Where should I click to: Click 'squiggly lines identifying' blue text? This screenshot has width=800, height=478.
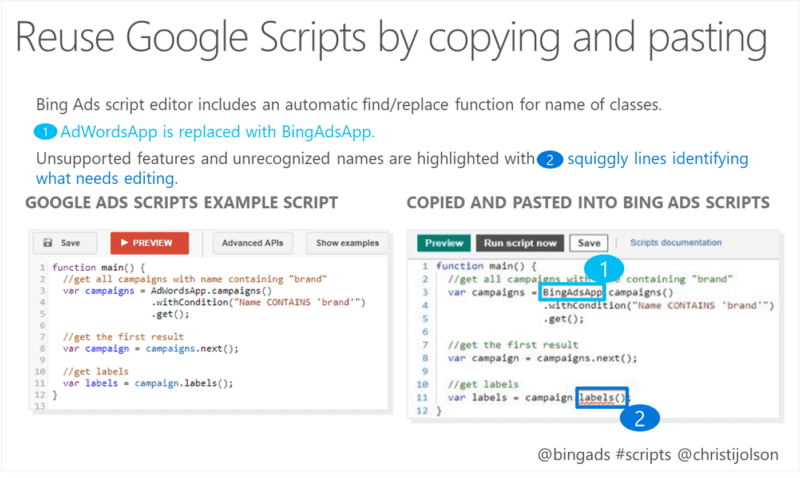[658, 159]
